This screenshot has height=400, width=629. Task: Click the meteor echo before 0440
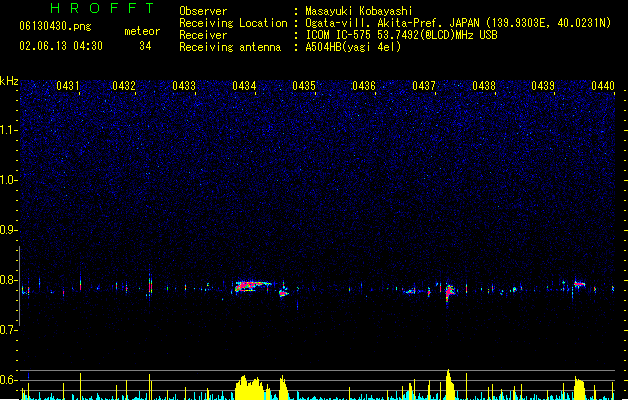[x=579, y=284]
